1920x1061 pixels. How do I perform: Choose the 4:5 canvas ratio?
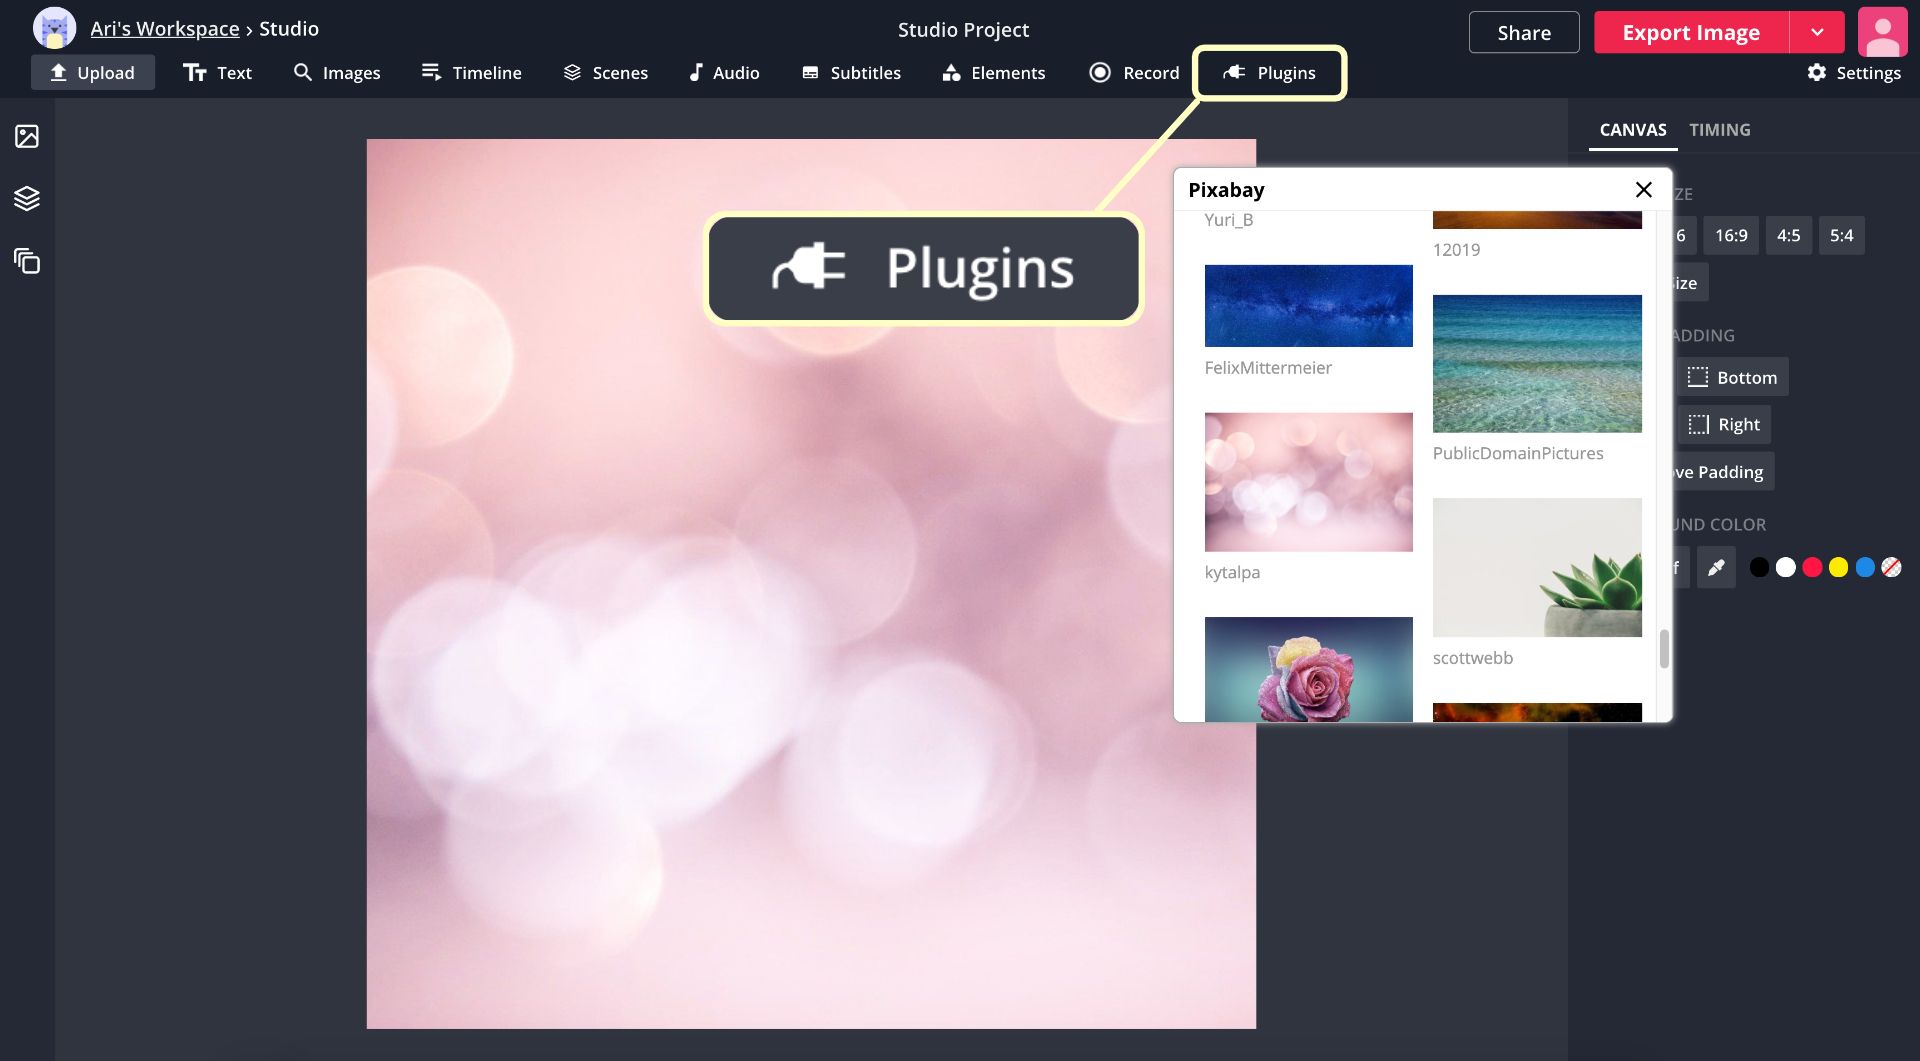(x=1788, y=236)
